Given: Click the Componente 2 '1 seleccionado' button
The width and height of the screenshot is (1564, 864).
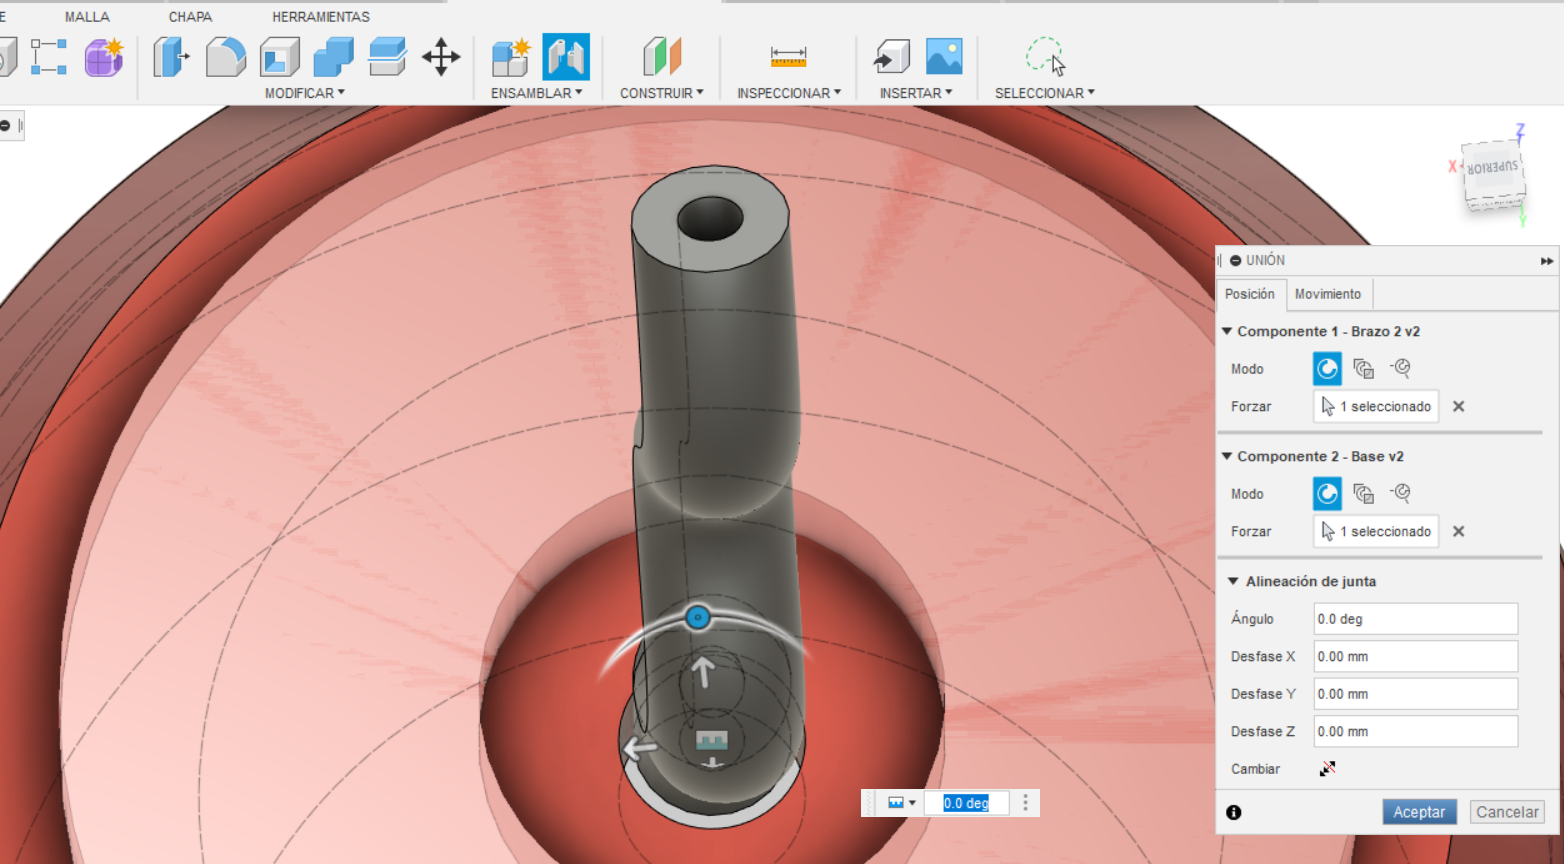Looking at the screenshot, I should tap(1376, 531).
